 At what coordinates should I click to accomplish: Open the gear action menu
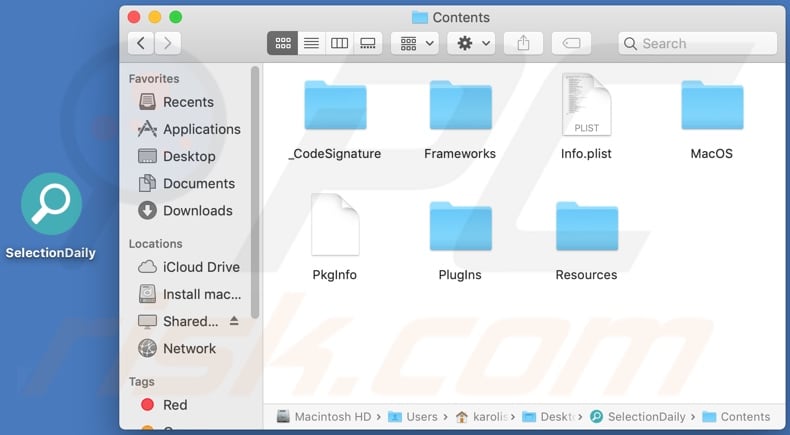472,43
